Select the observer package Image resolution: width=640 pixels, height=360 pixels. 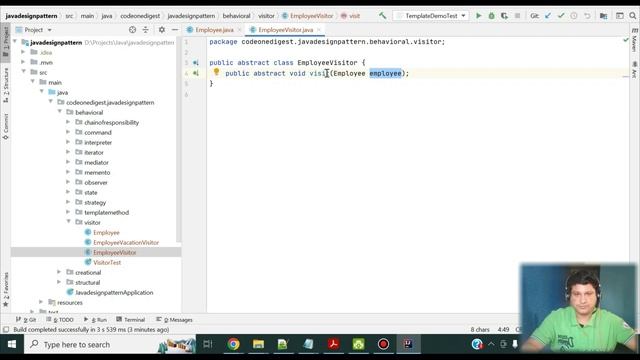tap(96, 182)
